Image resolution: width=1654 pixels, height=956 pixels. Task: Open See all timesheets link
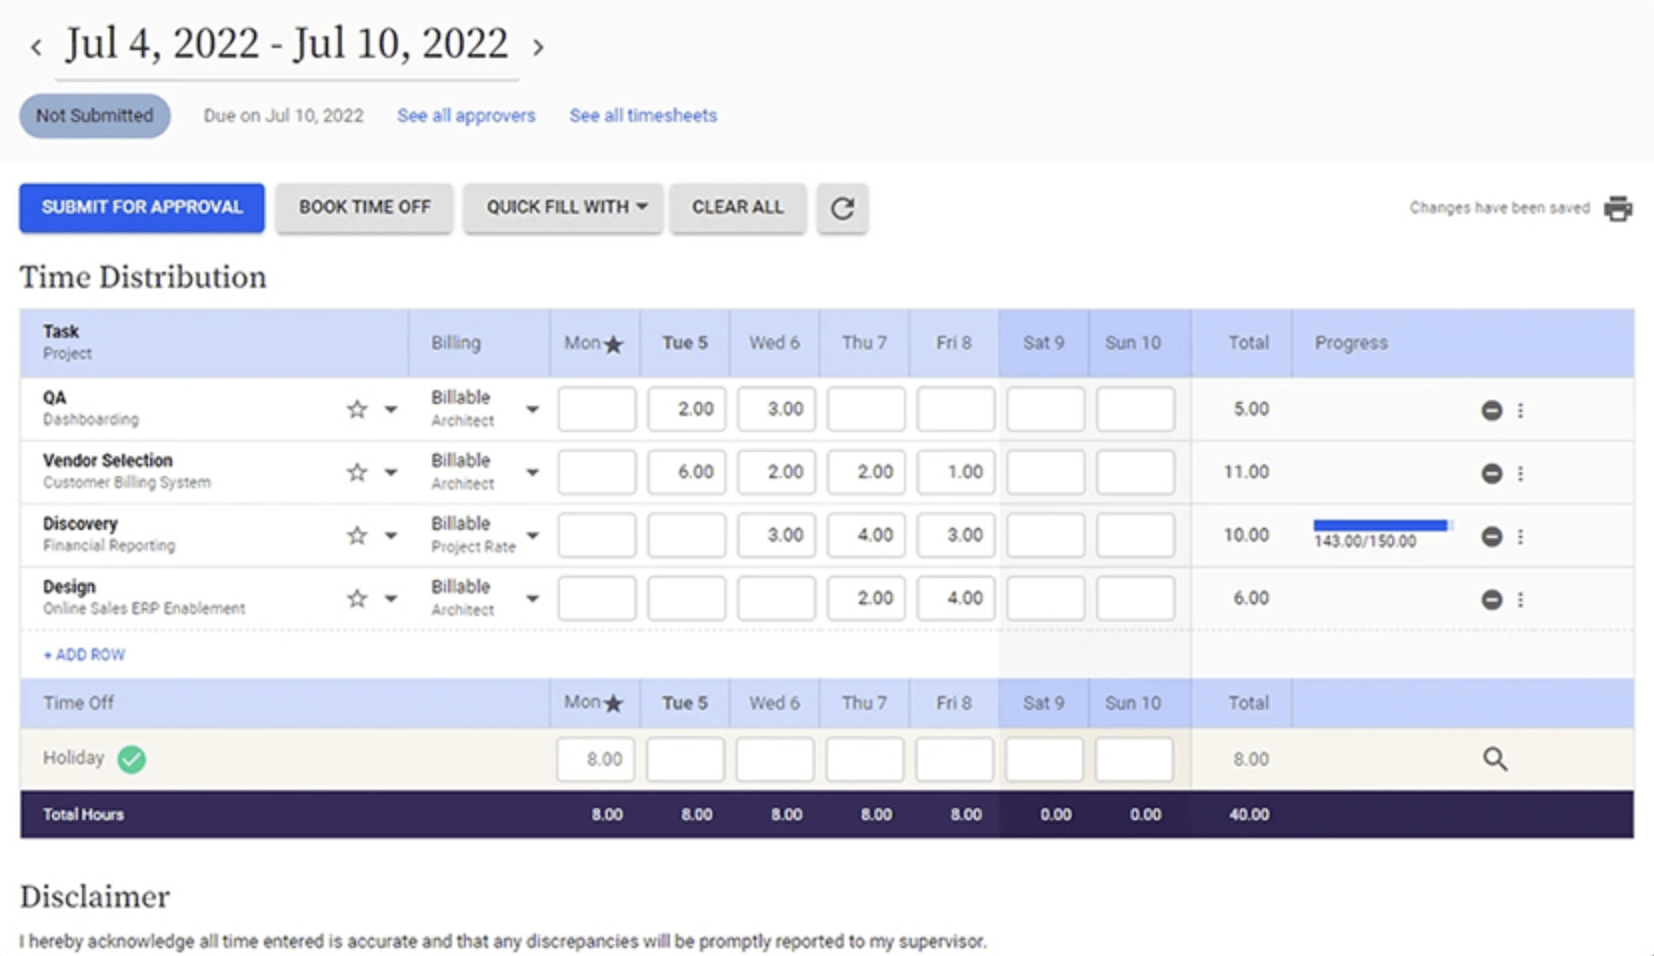pos(643,115)
